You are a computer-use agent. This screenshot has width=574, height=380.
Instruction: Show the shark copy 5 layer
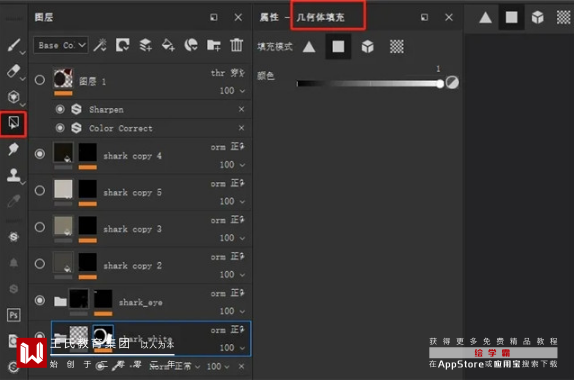tap(40, 190)
